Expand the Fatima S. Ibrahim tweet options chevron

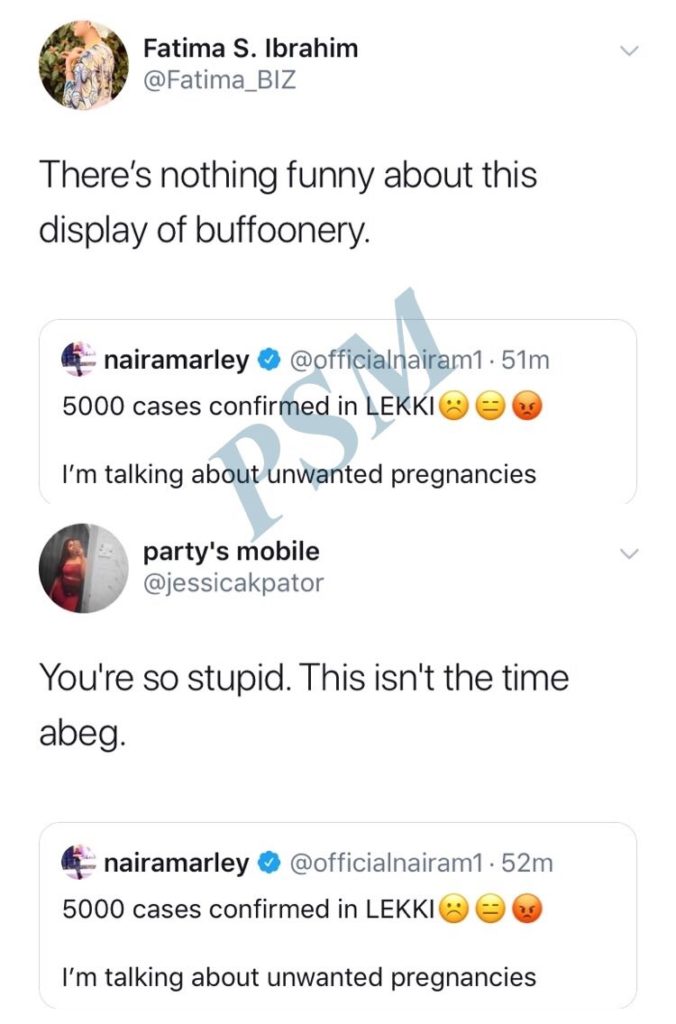click(629, 50)
